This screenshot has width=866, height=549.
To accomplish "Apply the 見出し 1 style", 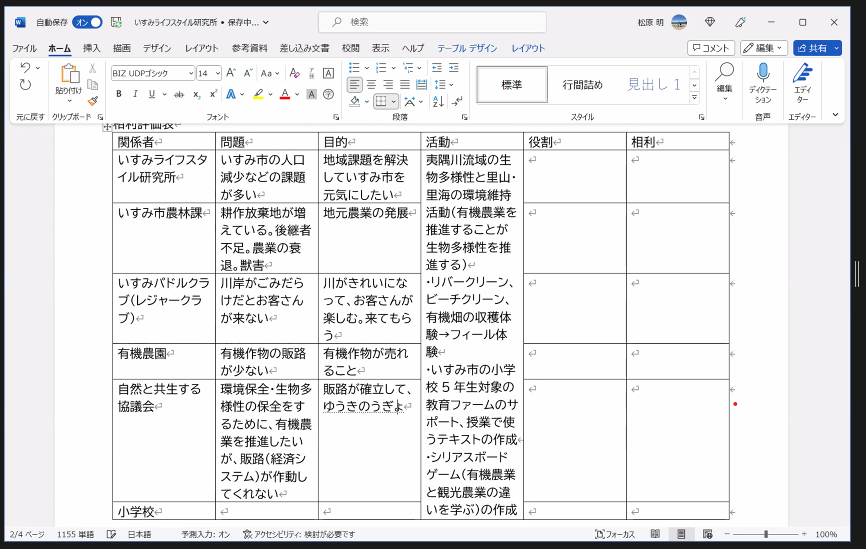I will coord(654,85).
